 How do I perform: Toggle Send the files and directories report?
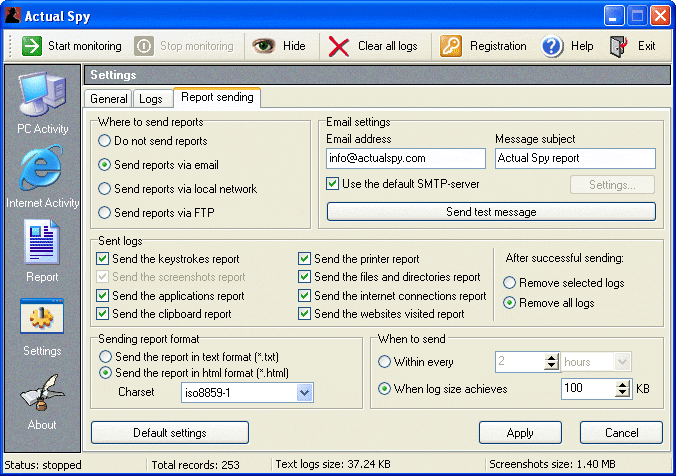tap(304, 276)
